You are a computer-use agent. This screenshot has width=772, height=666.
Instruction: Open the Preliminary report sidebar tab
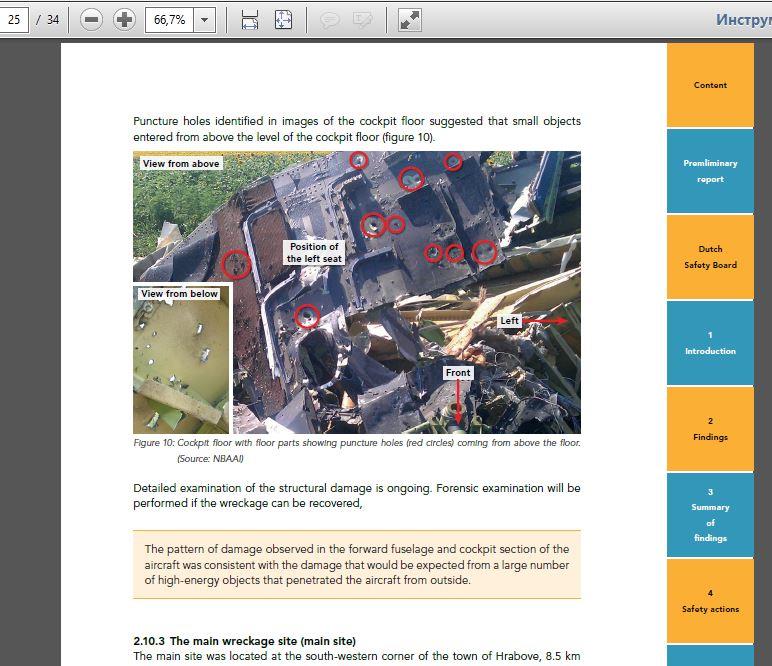[710, 171]
